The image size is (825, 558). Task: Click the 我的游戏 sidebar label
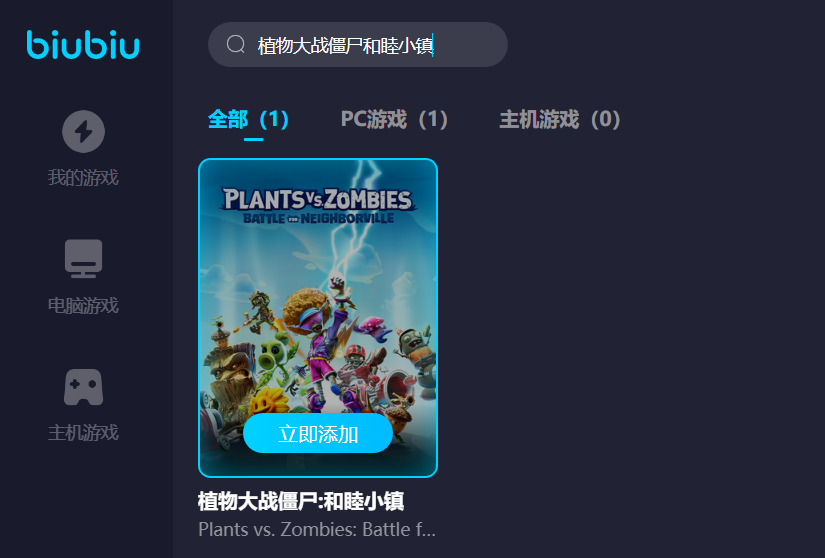[83, 177]
